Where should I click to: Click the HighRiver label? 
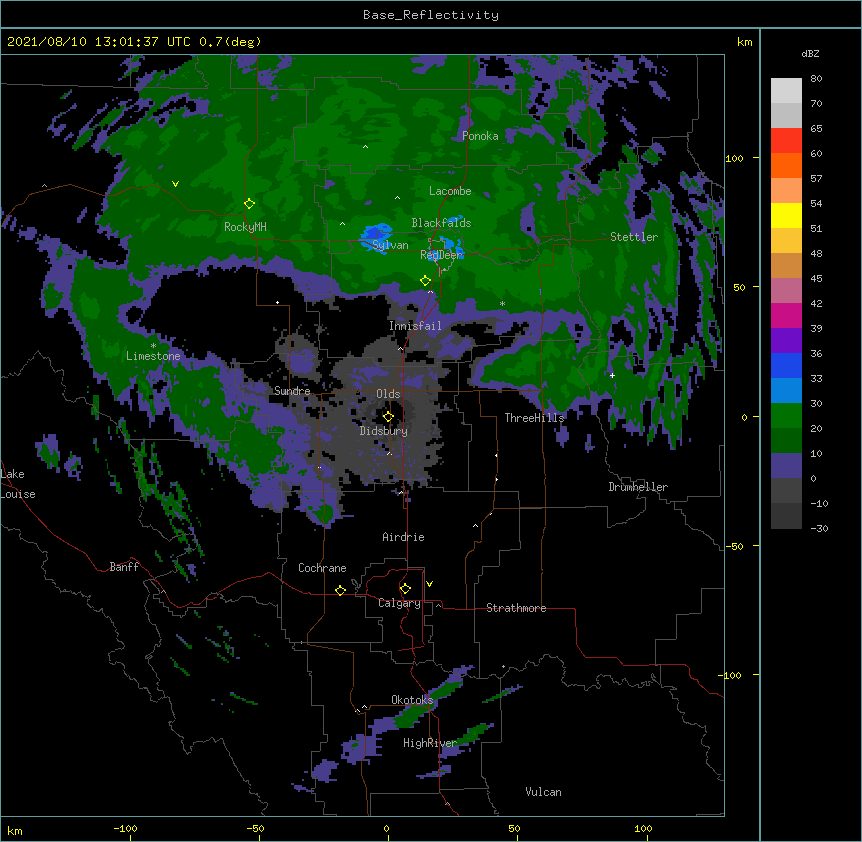pyautogui.click(x=430, y=743)
